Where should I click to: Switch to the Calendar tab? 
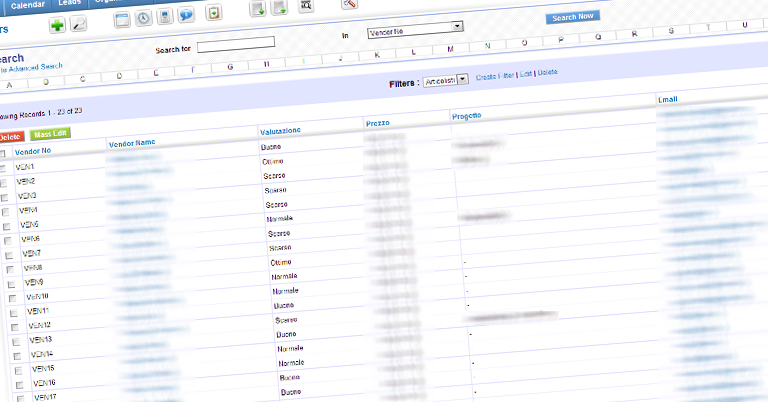(27, 5)
